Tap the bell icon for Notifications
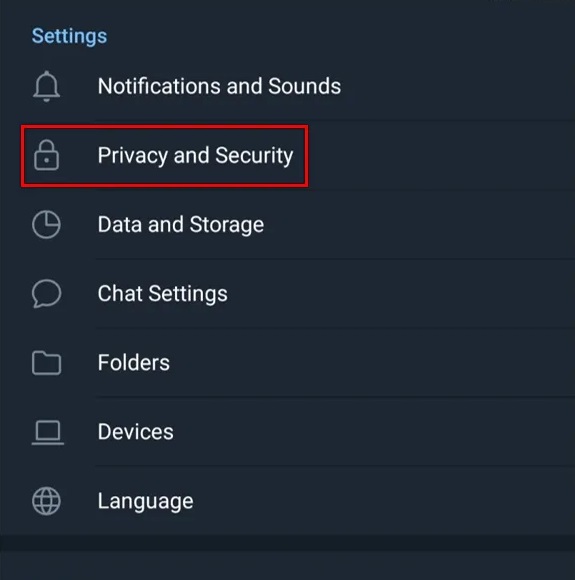The height and width of the screenshot is (580, 575). click(46, 86)
